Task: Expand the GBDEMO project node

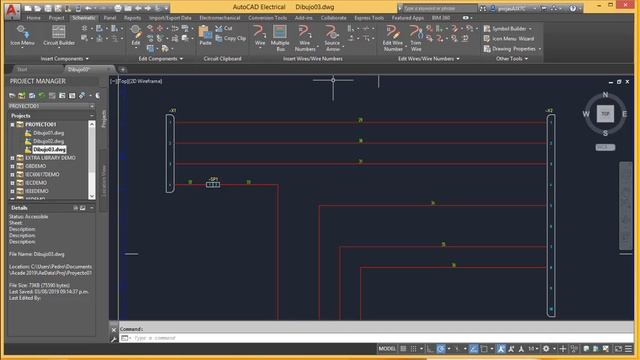Action: click(12, 166)
